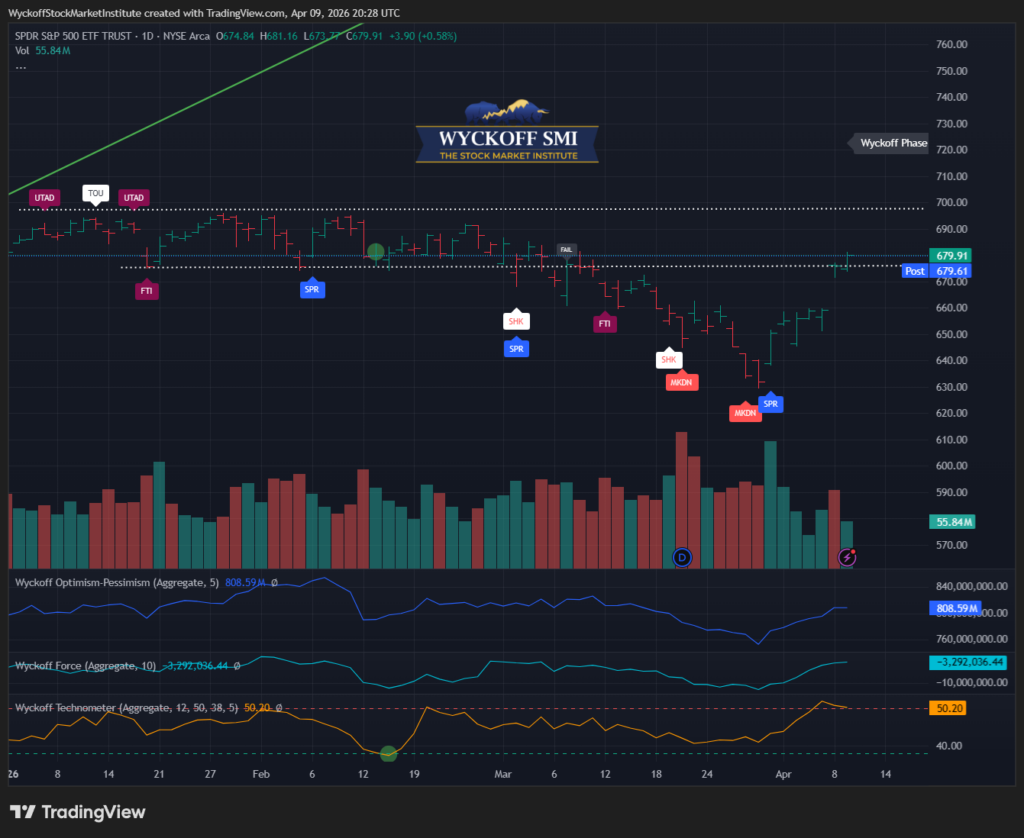Expand the collapsed indicator legend ellipsis
This screenshot has width=1024, height=838.
coord(20,67)
